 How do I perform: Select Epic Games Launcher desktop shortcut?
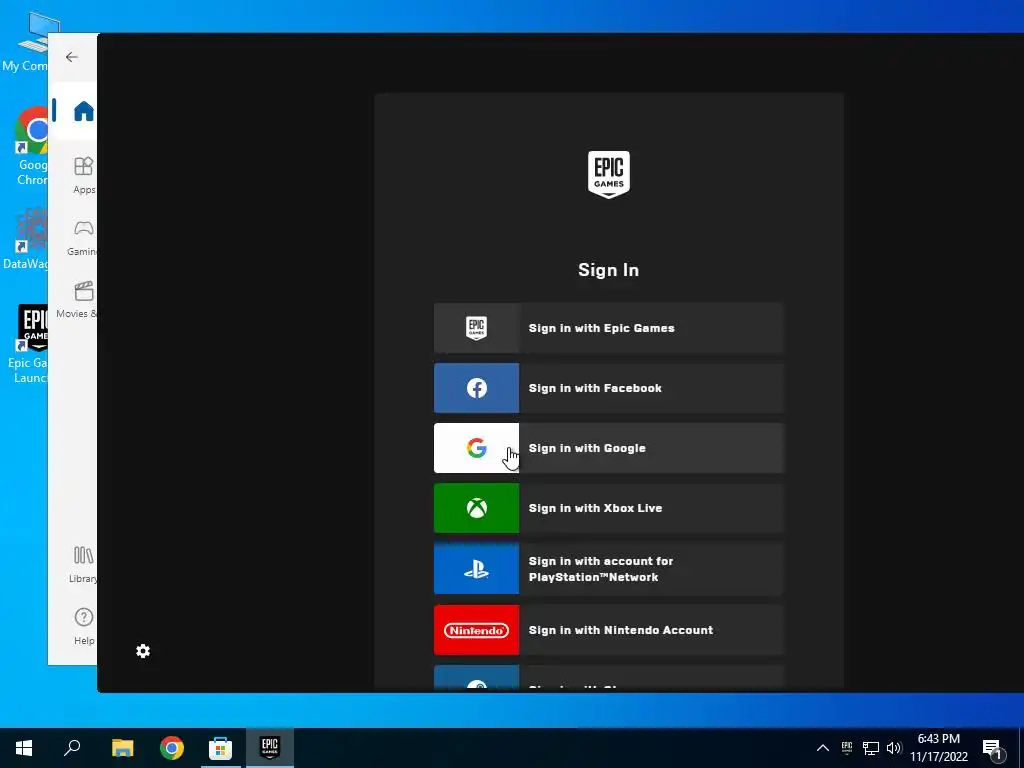pos(27,344)
